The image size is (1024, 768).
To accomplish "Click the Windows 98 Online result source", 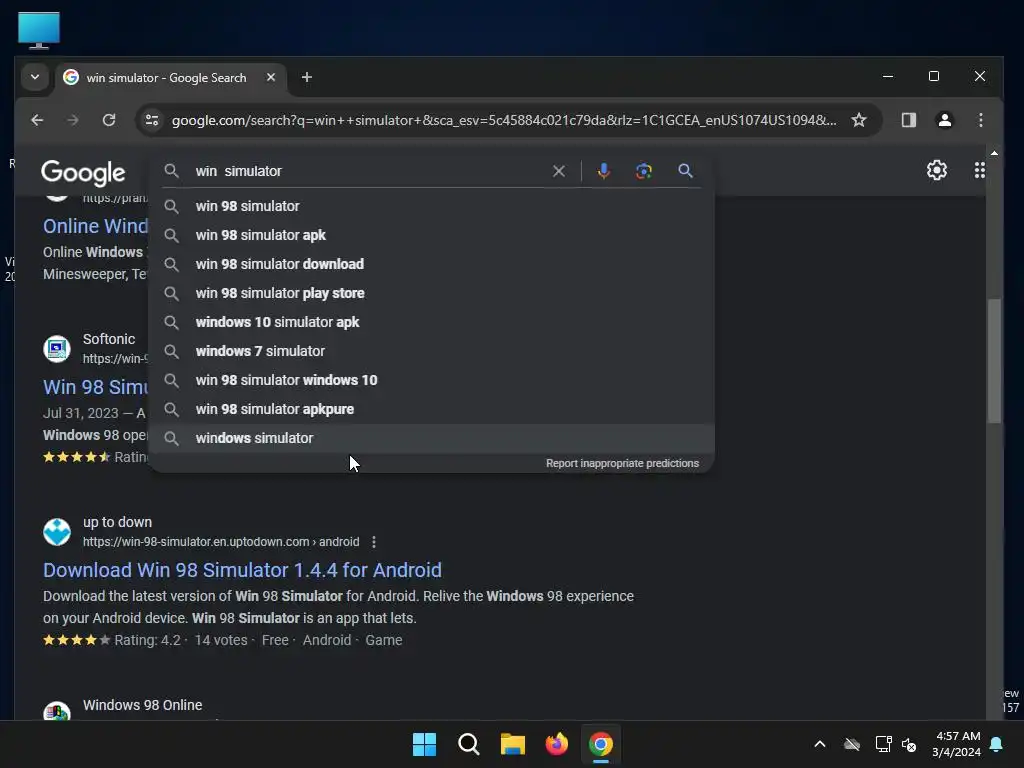I will click(x=142, y=705).
